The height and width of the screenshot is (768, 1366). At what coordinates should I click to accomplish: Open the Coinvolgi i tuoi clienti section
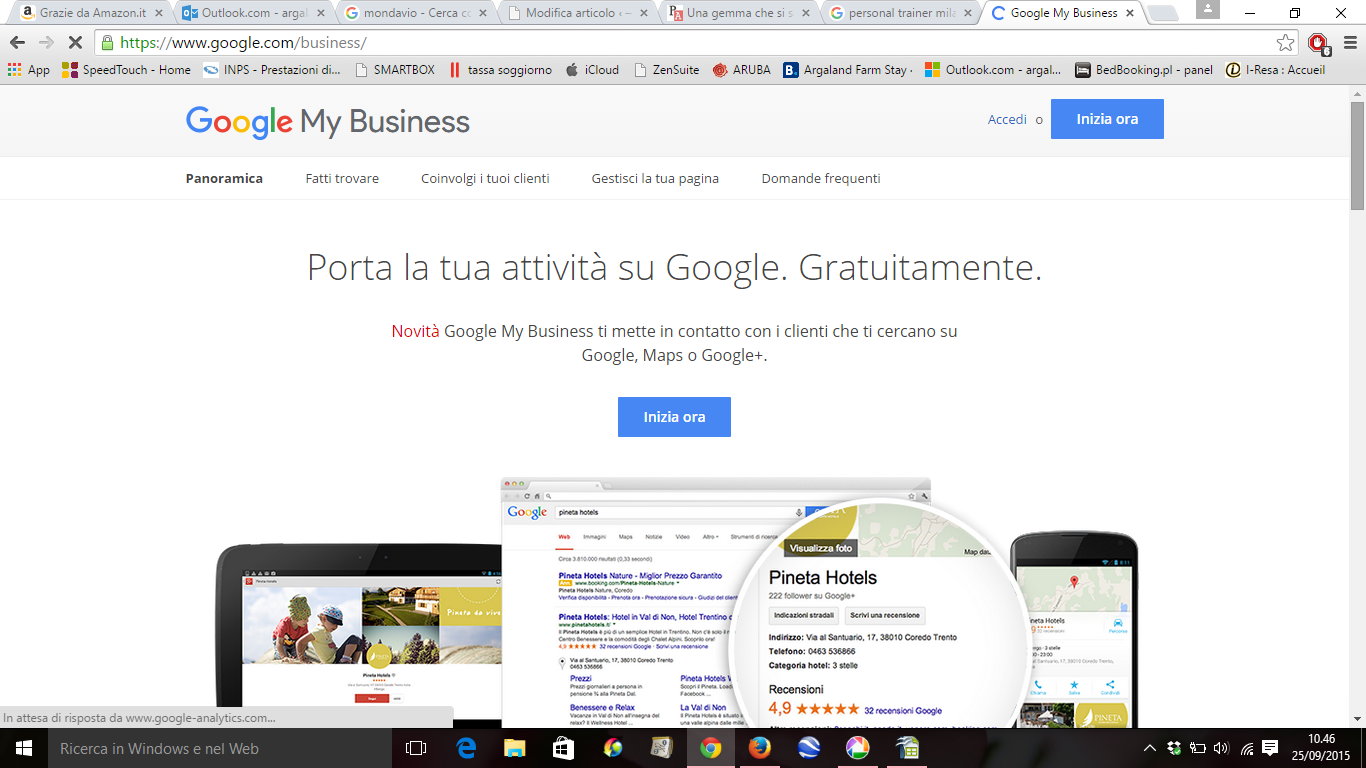point(485,178)
